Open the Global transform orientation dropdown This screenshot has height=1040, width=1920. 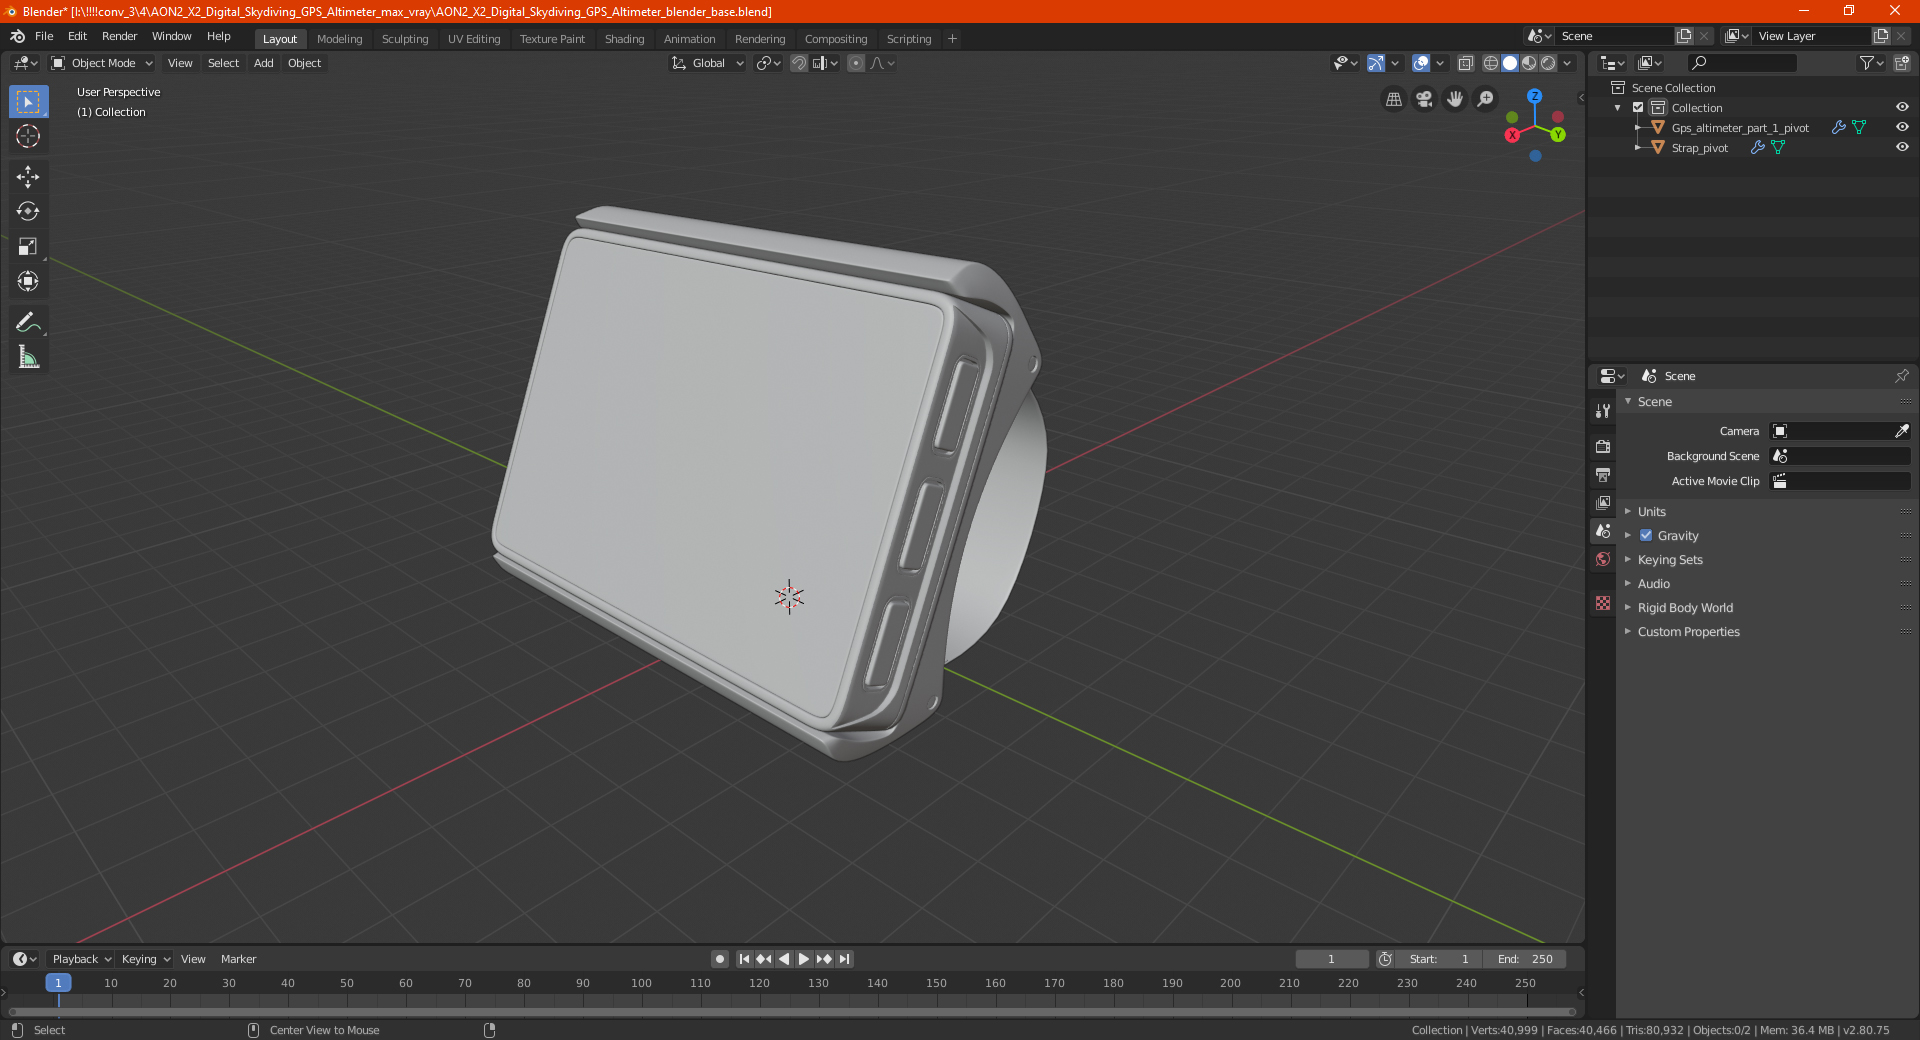click(x=708, y=63)
